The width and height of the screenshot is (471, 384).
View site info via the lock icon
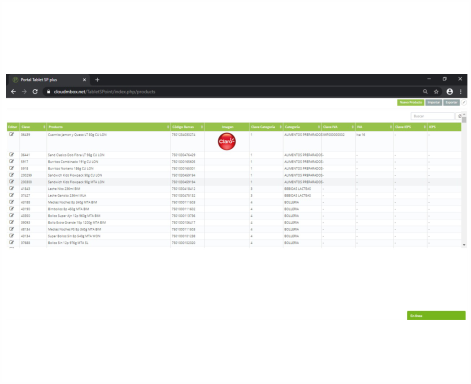point(48,91)
